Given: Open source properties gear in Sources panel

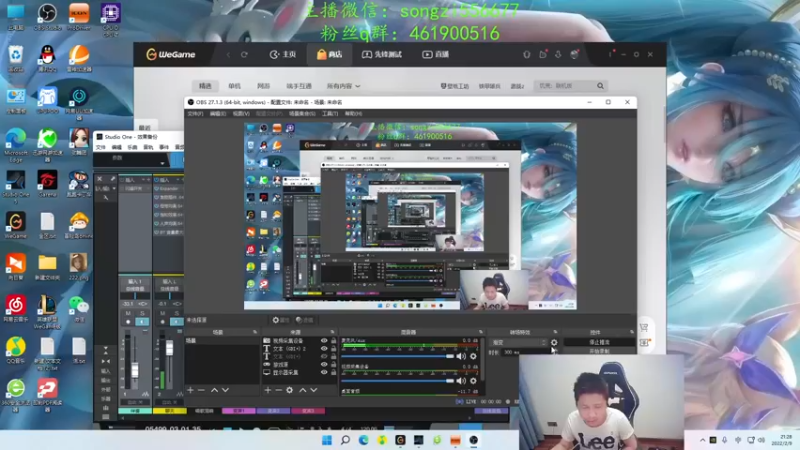Looking at the screenshot, I should (289, 390).
